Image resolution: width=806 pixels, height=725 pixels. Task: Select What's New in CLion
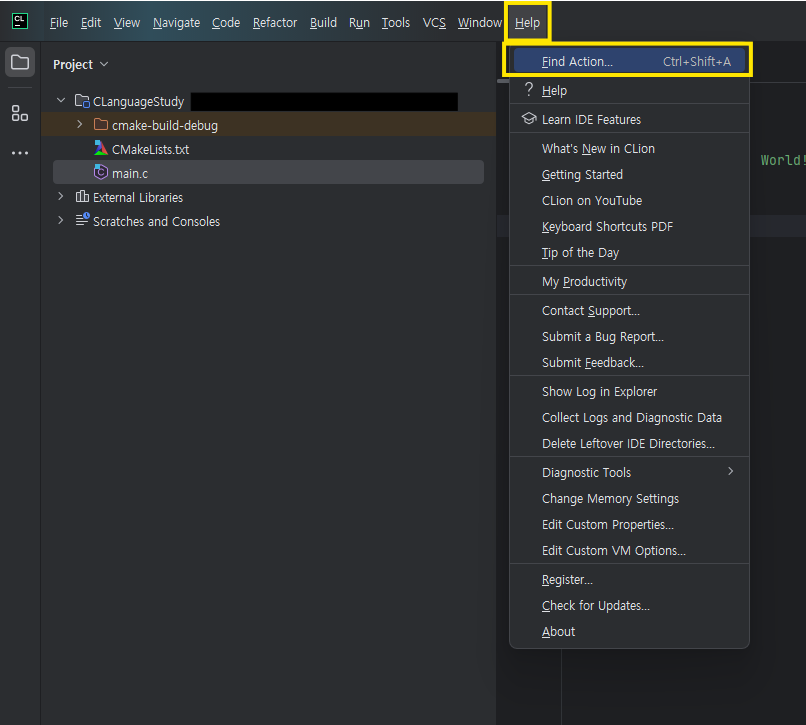[629, 149]
